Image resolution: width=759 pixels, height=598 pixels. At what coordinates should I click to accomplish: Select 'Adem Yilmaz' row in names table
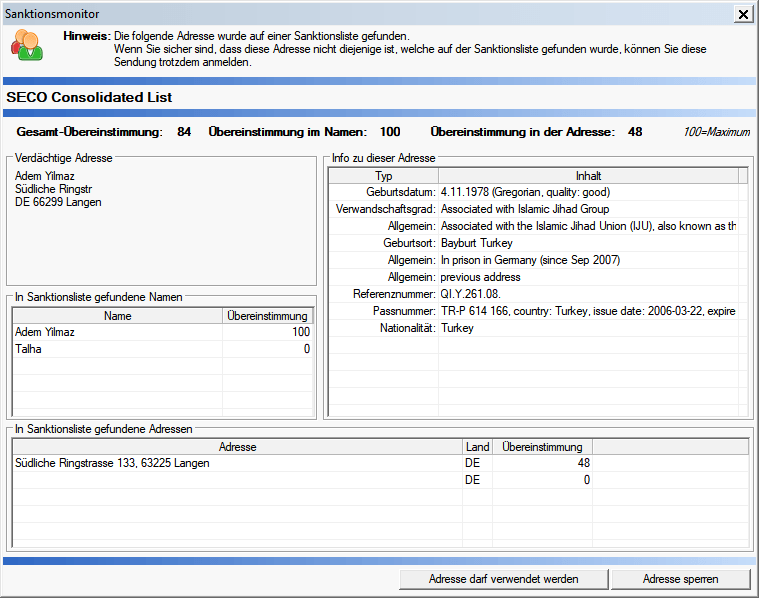tap(163, 332)
